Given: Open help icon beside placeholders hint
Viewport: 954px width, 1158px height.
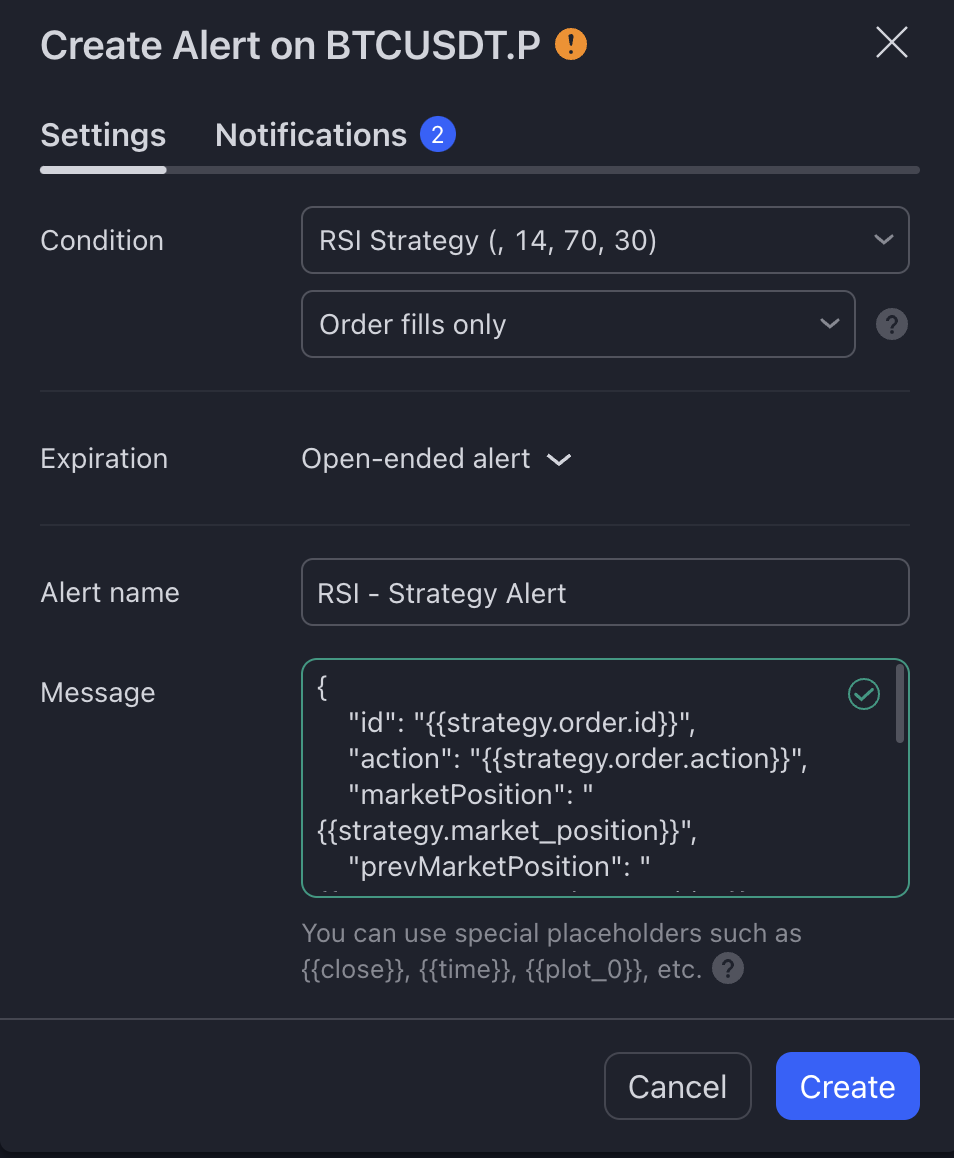Looking at the screenshot, I should 728,969.
